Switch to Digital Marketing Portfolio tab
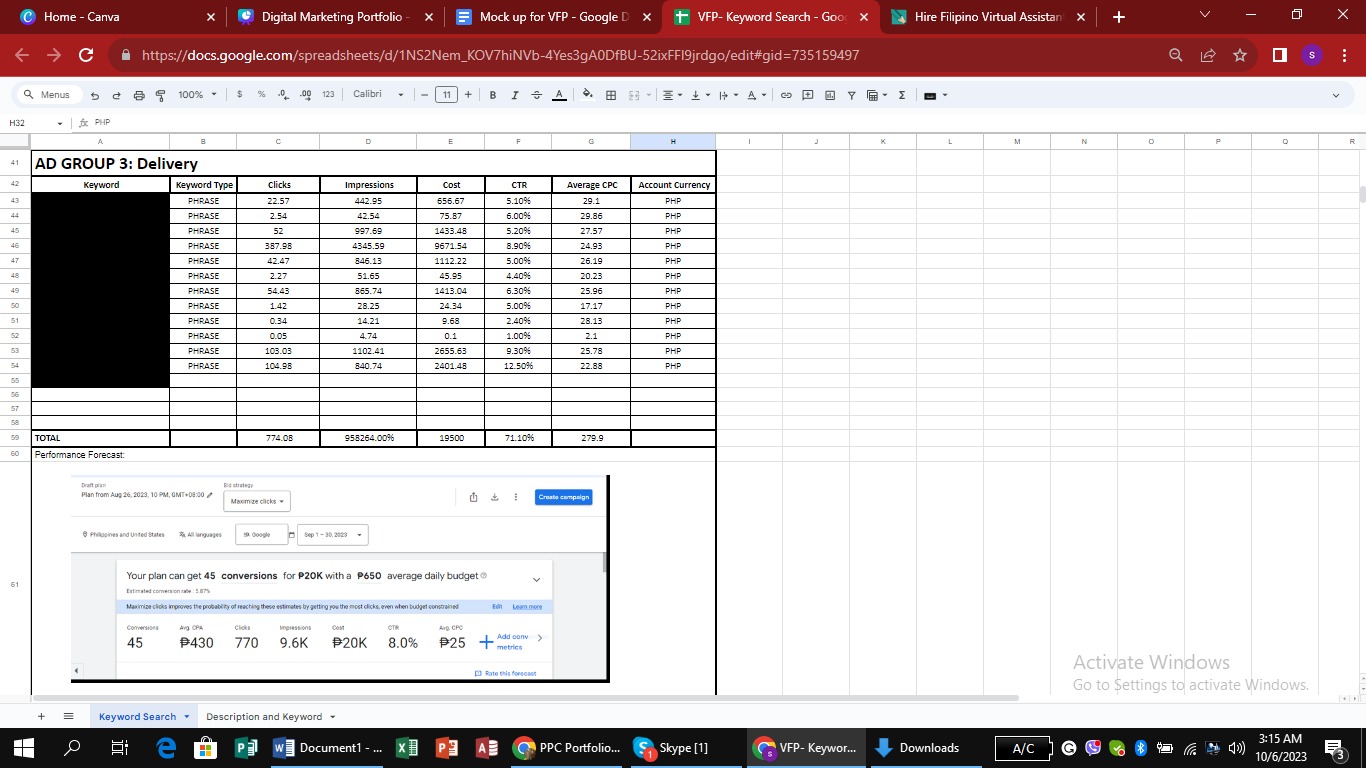1366x768 pixels. click(337, 17)
